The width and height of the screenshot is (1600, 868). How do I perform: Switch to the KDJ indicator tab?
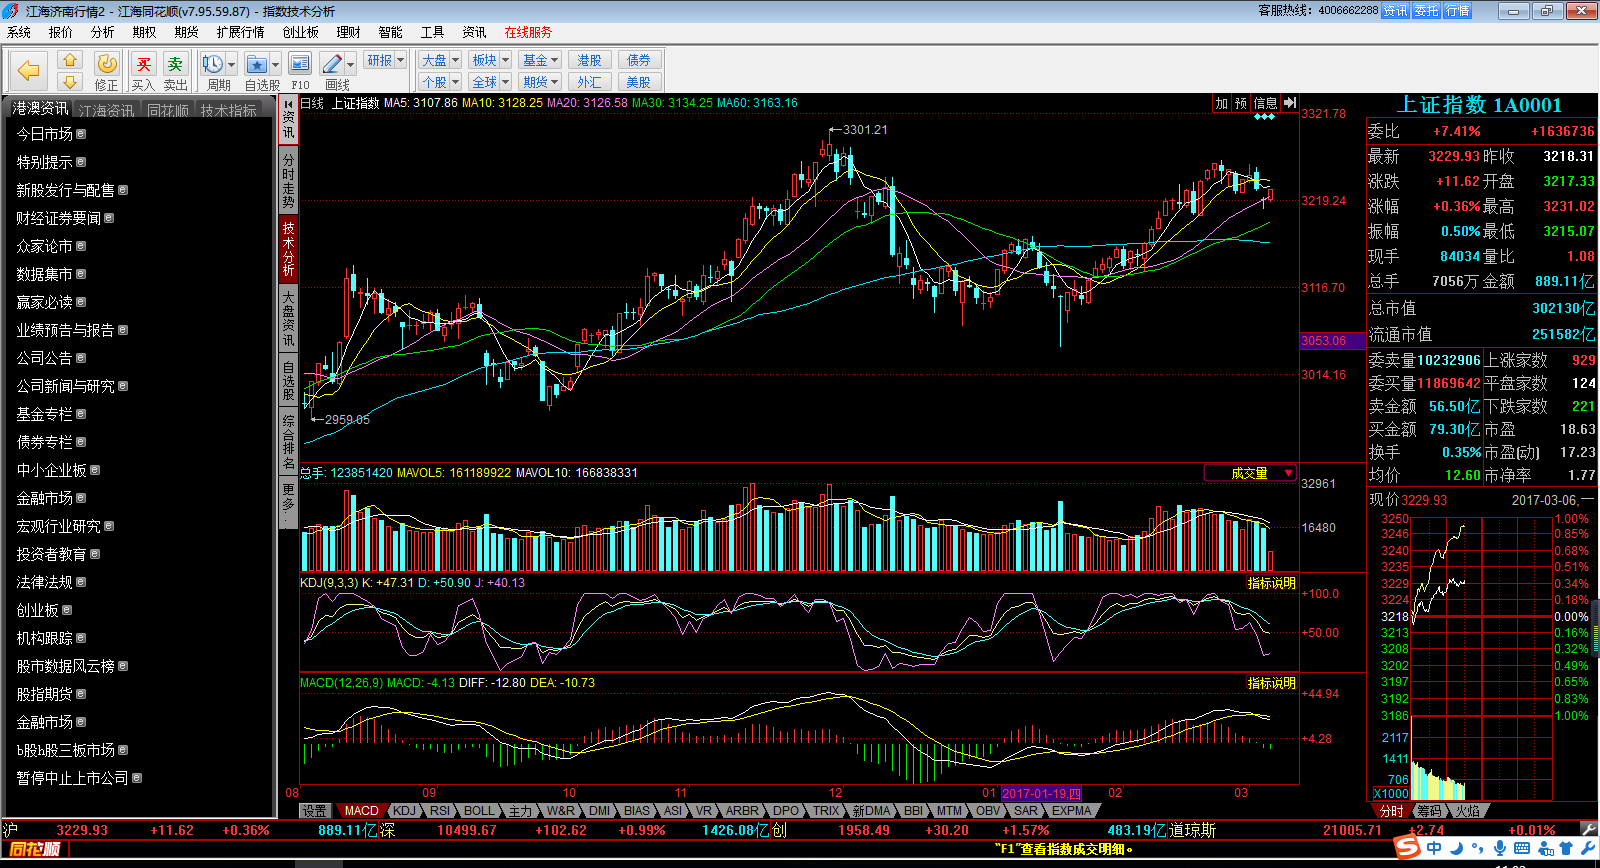pyautogui.click(x=404, y=811)
